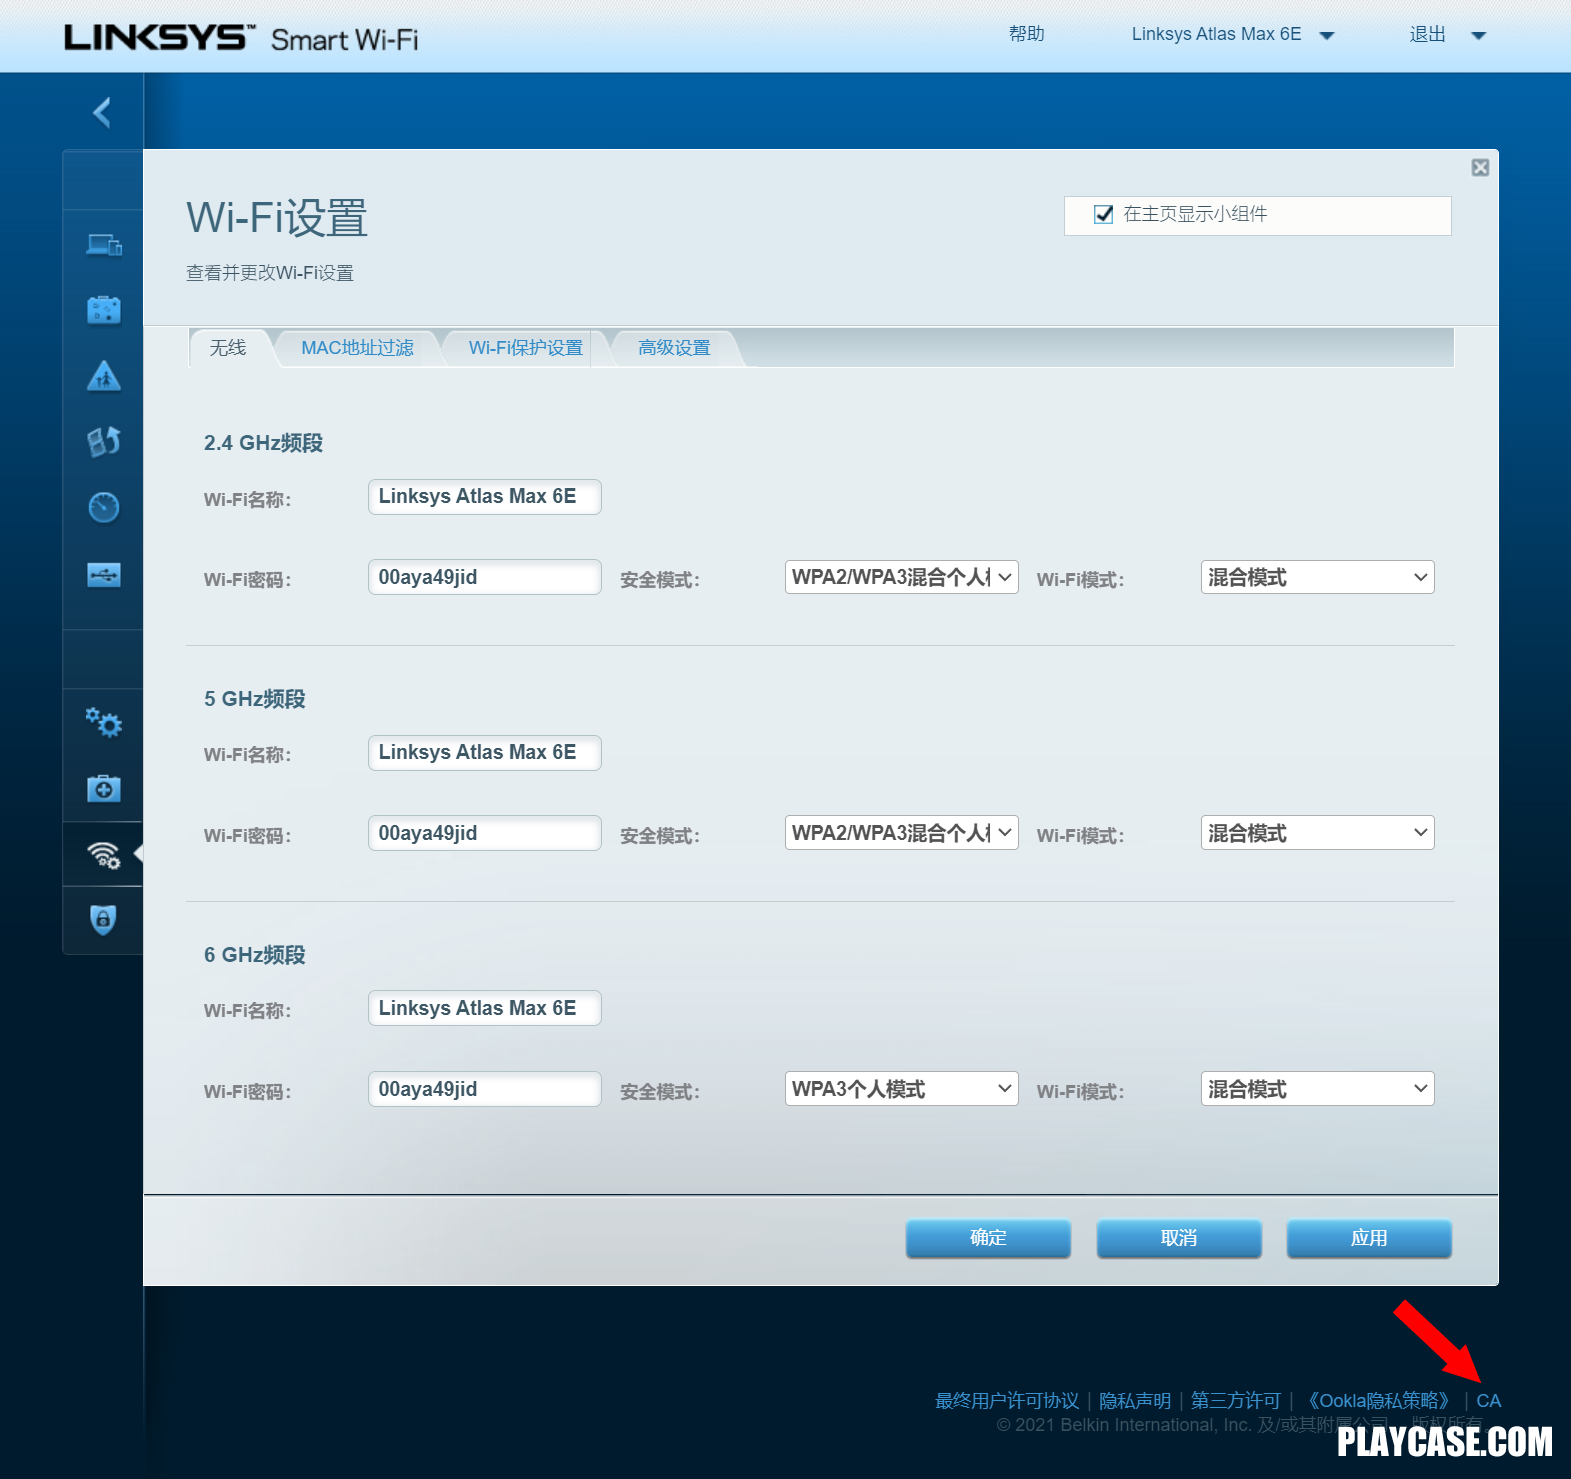Edit 2.4 GHz Wi-Fi password field
Image resolution: width=1571 pixels, height=1479 pixels.
pos(485,577)
